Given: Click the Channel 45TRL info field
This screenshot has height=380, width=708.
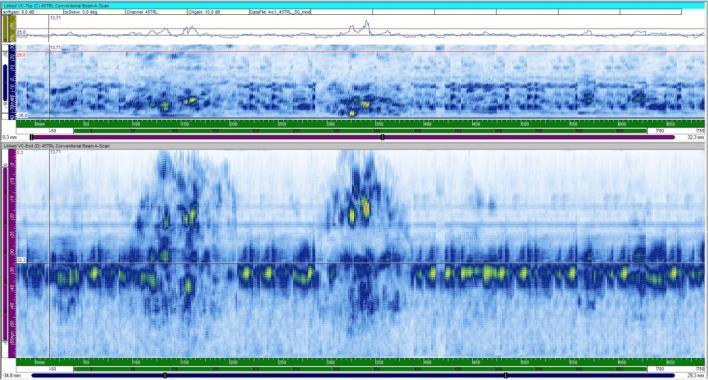Looking at the screenshot, I should pos(156,12).
